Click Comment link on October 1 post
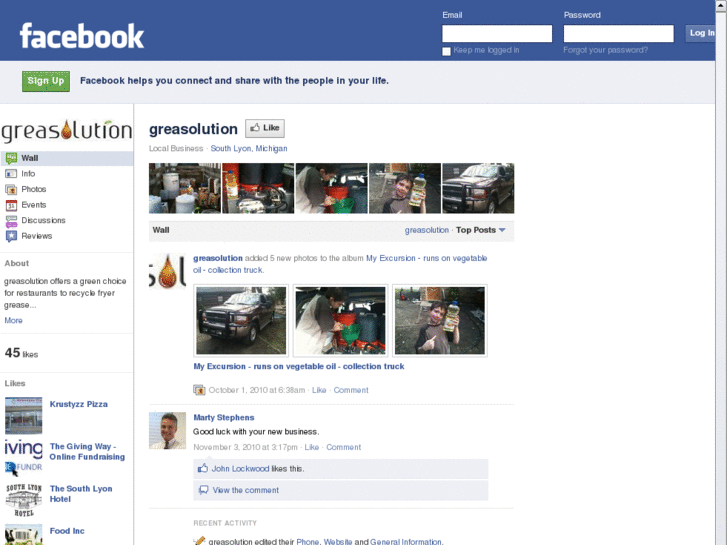 click(x=351, y=390)
